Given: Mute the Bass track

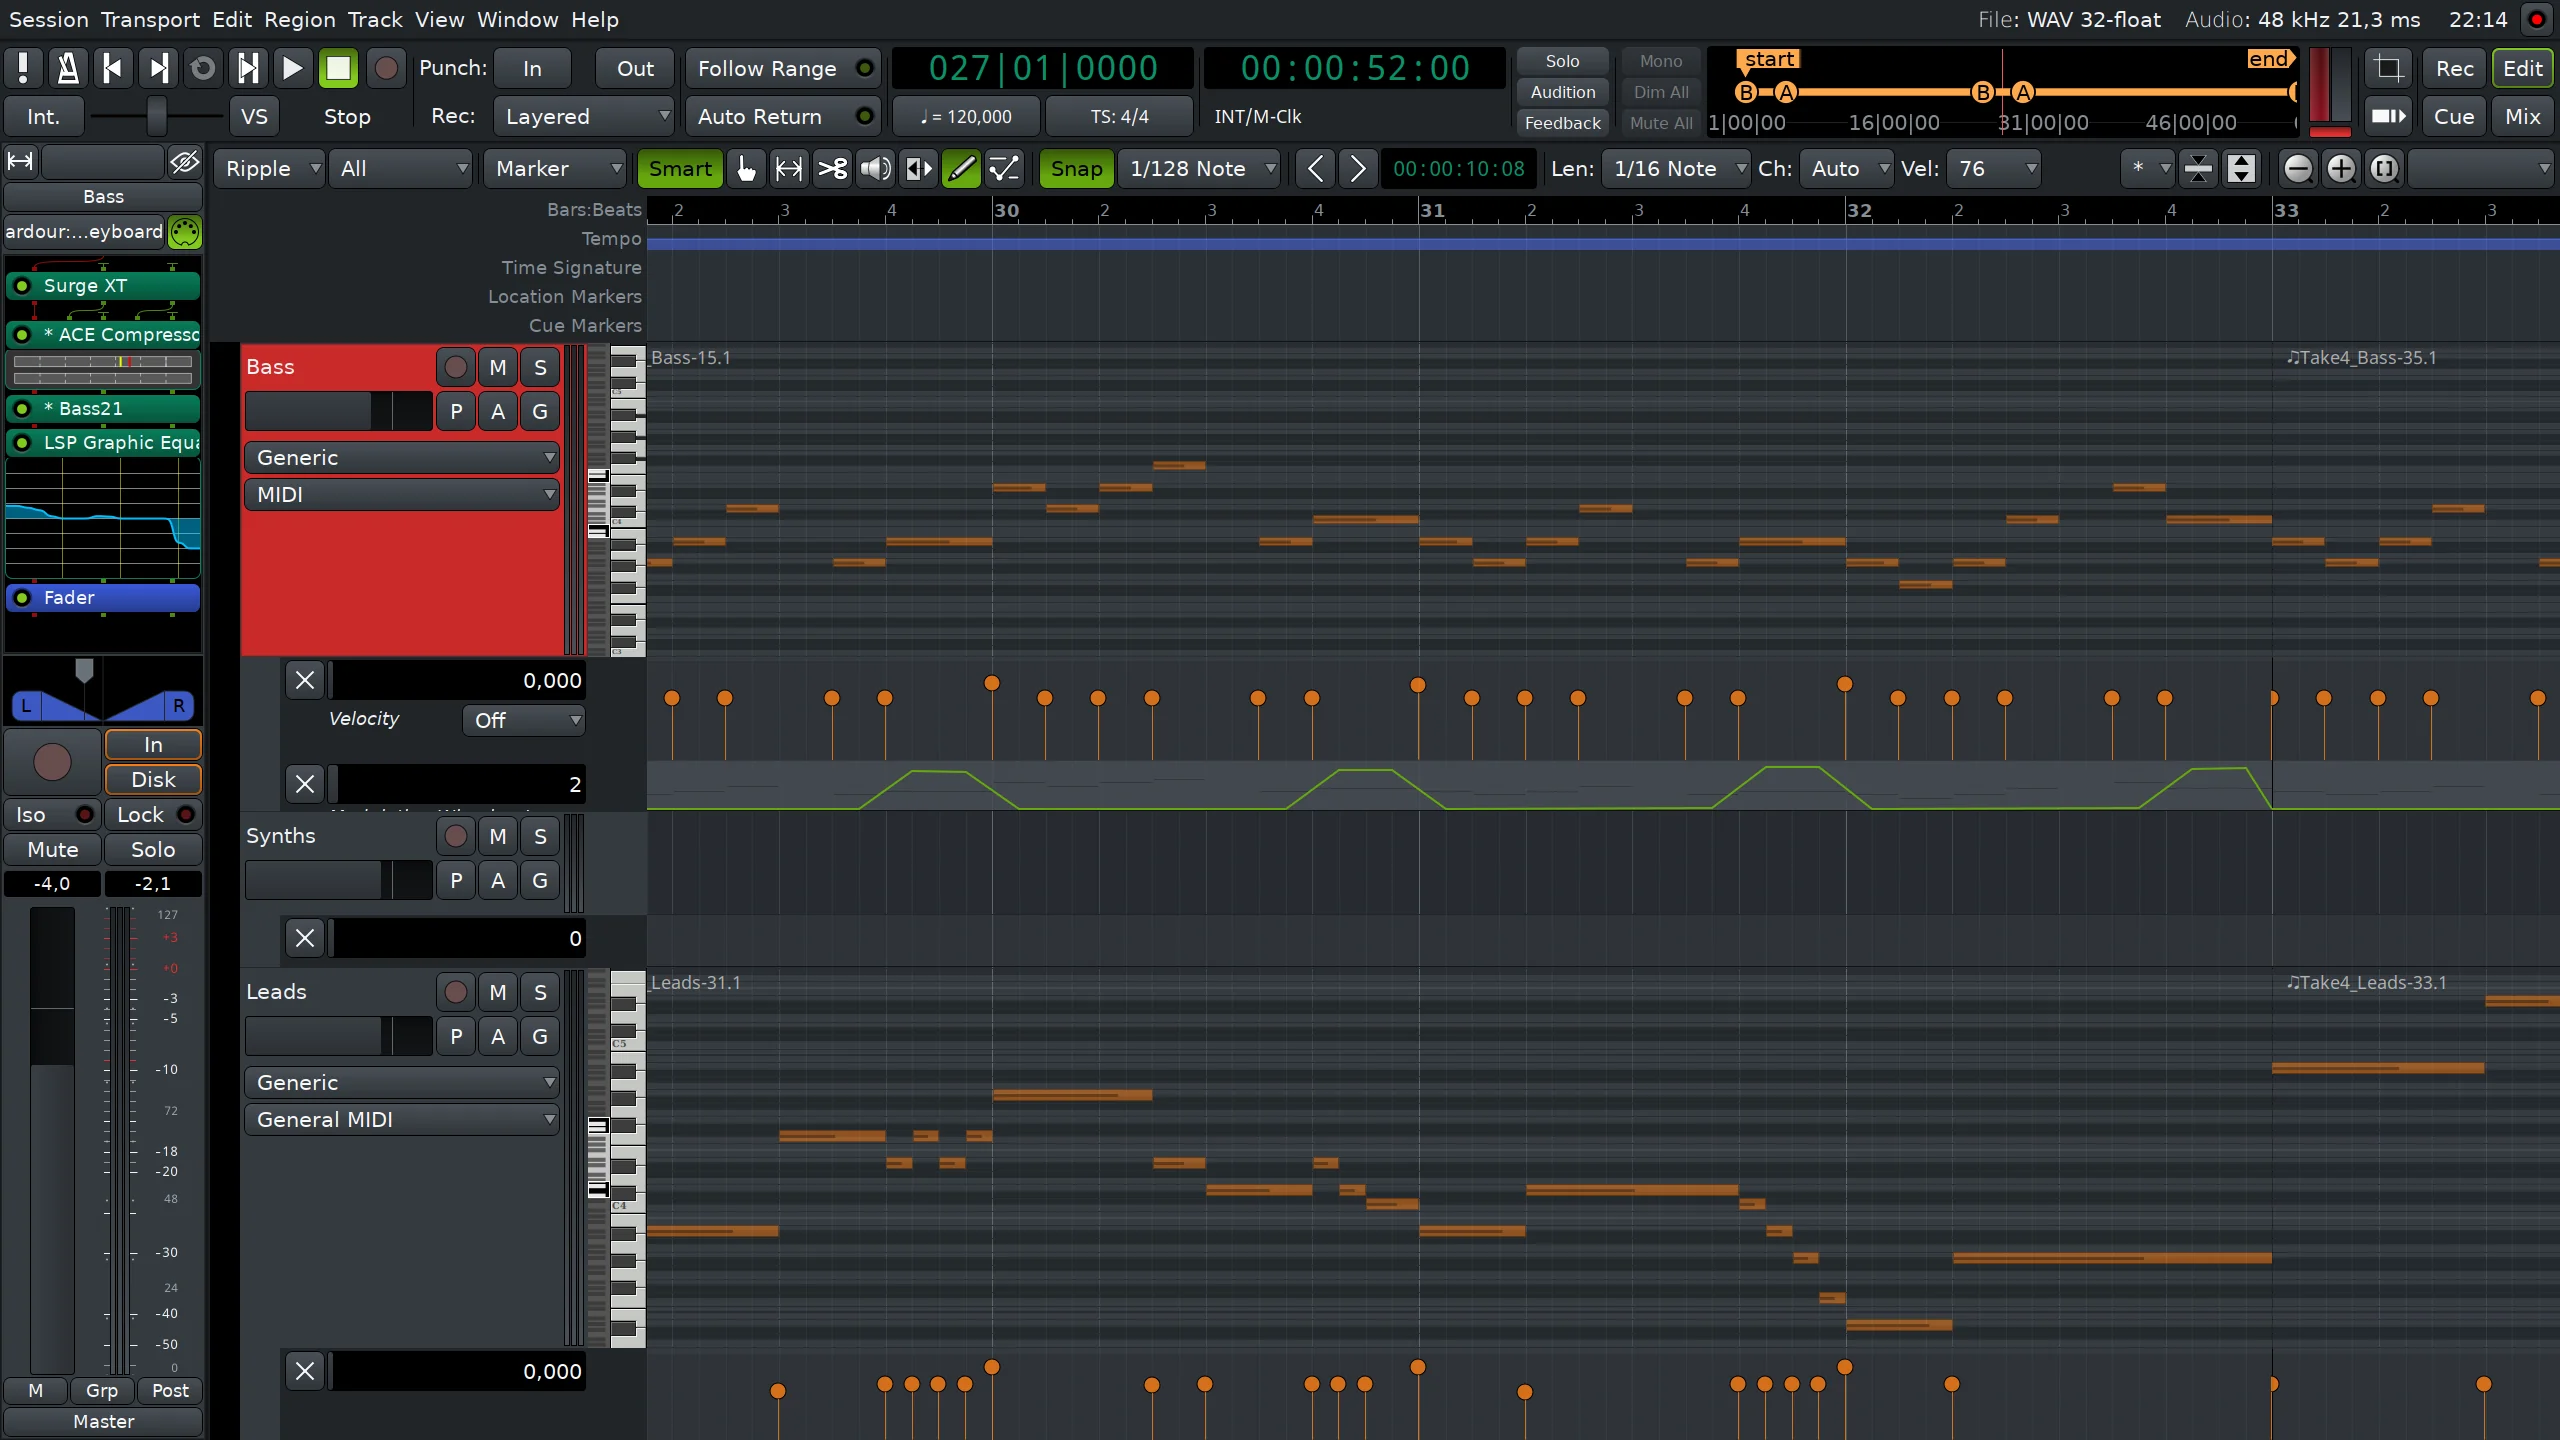Looking at the screenshot, I should pos(498,366).
